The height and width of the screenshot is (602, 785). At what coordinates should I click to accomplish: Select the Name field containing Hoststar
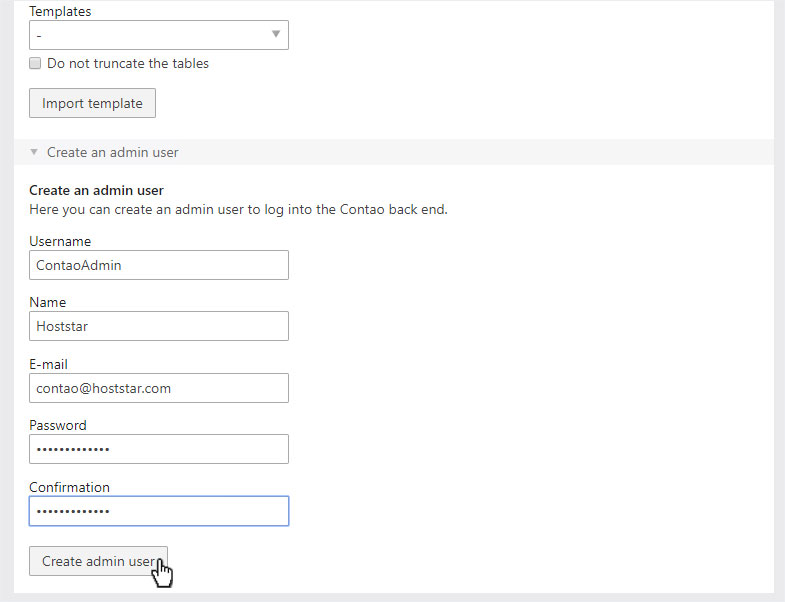click(159, 326)
